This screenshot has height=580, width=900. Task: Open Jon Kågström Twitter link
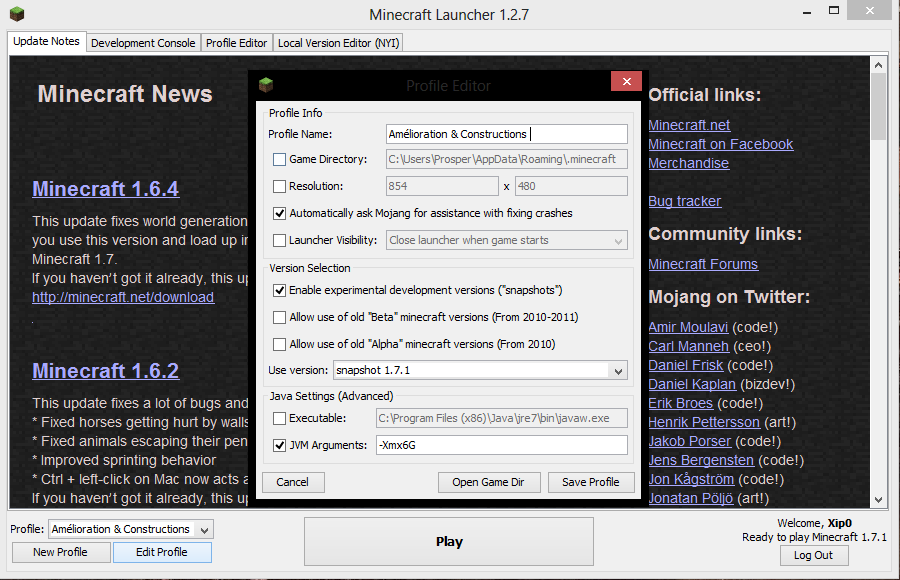click(x=691, y=479)
